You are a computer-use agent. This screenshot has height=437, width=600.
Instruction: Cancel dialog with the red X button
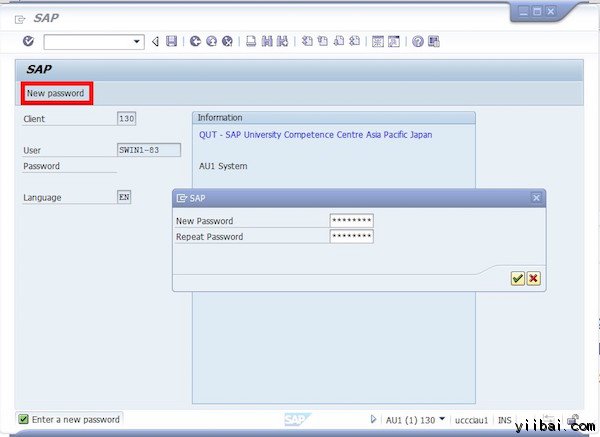[x=533, y=278]
